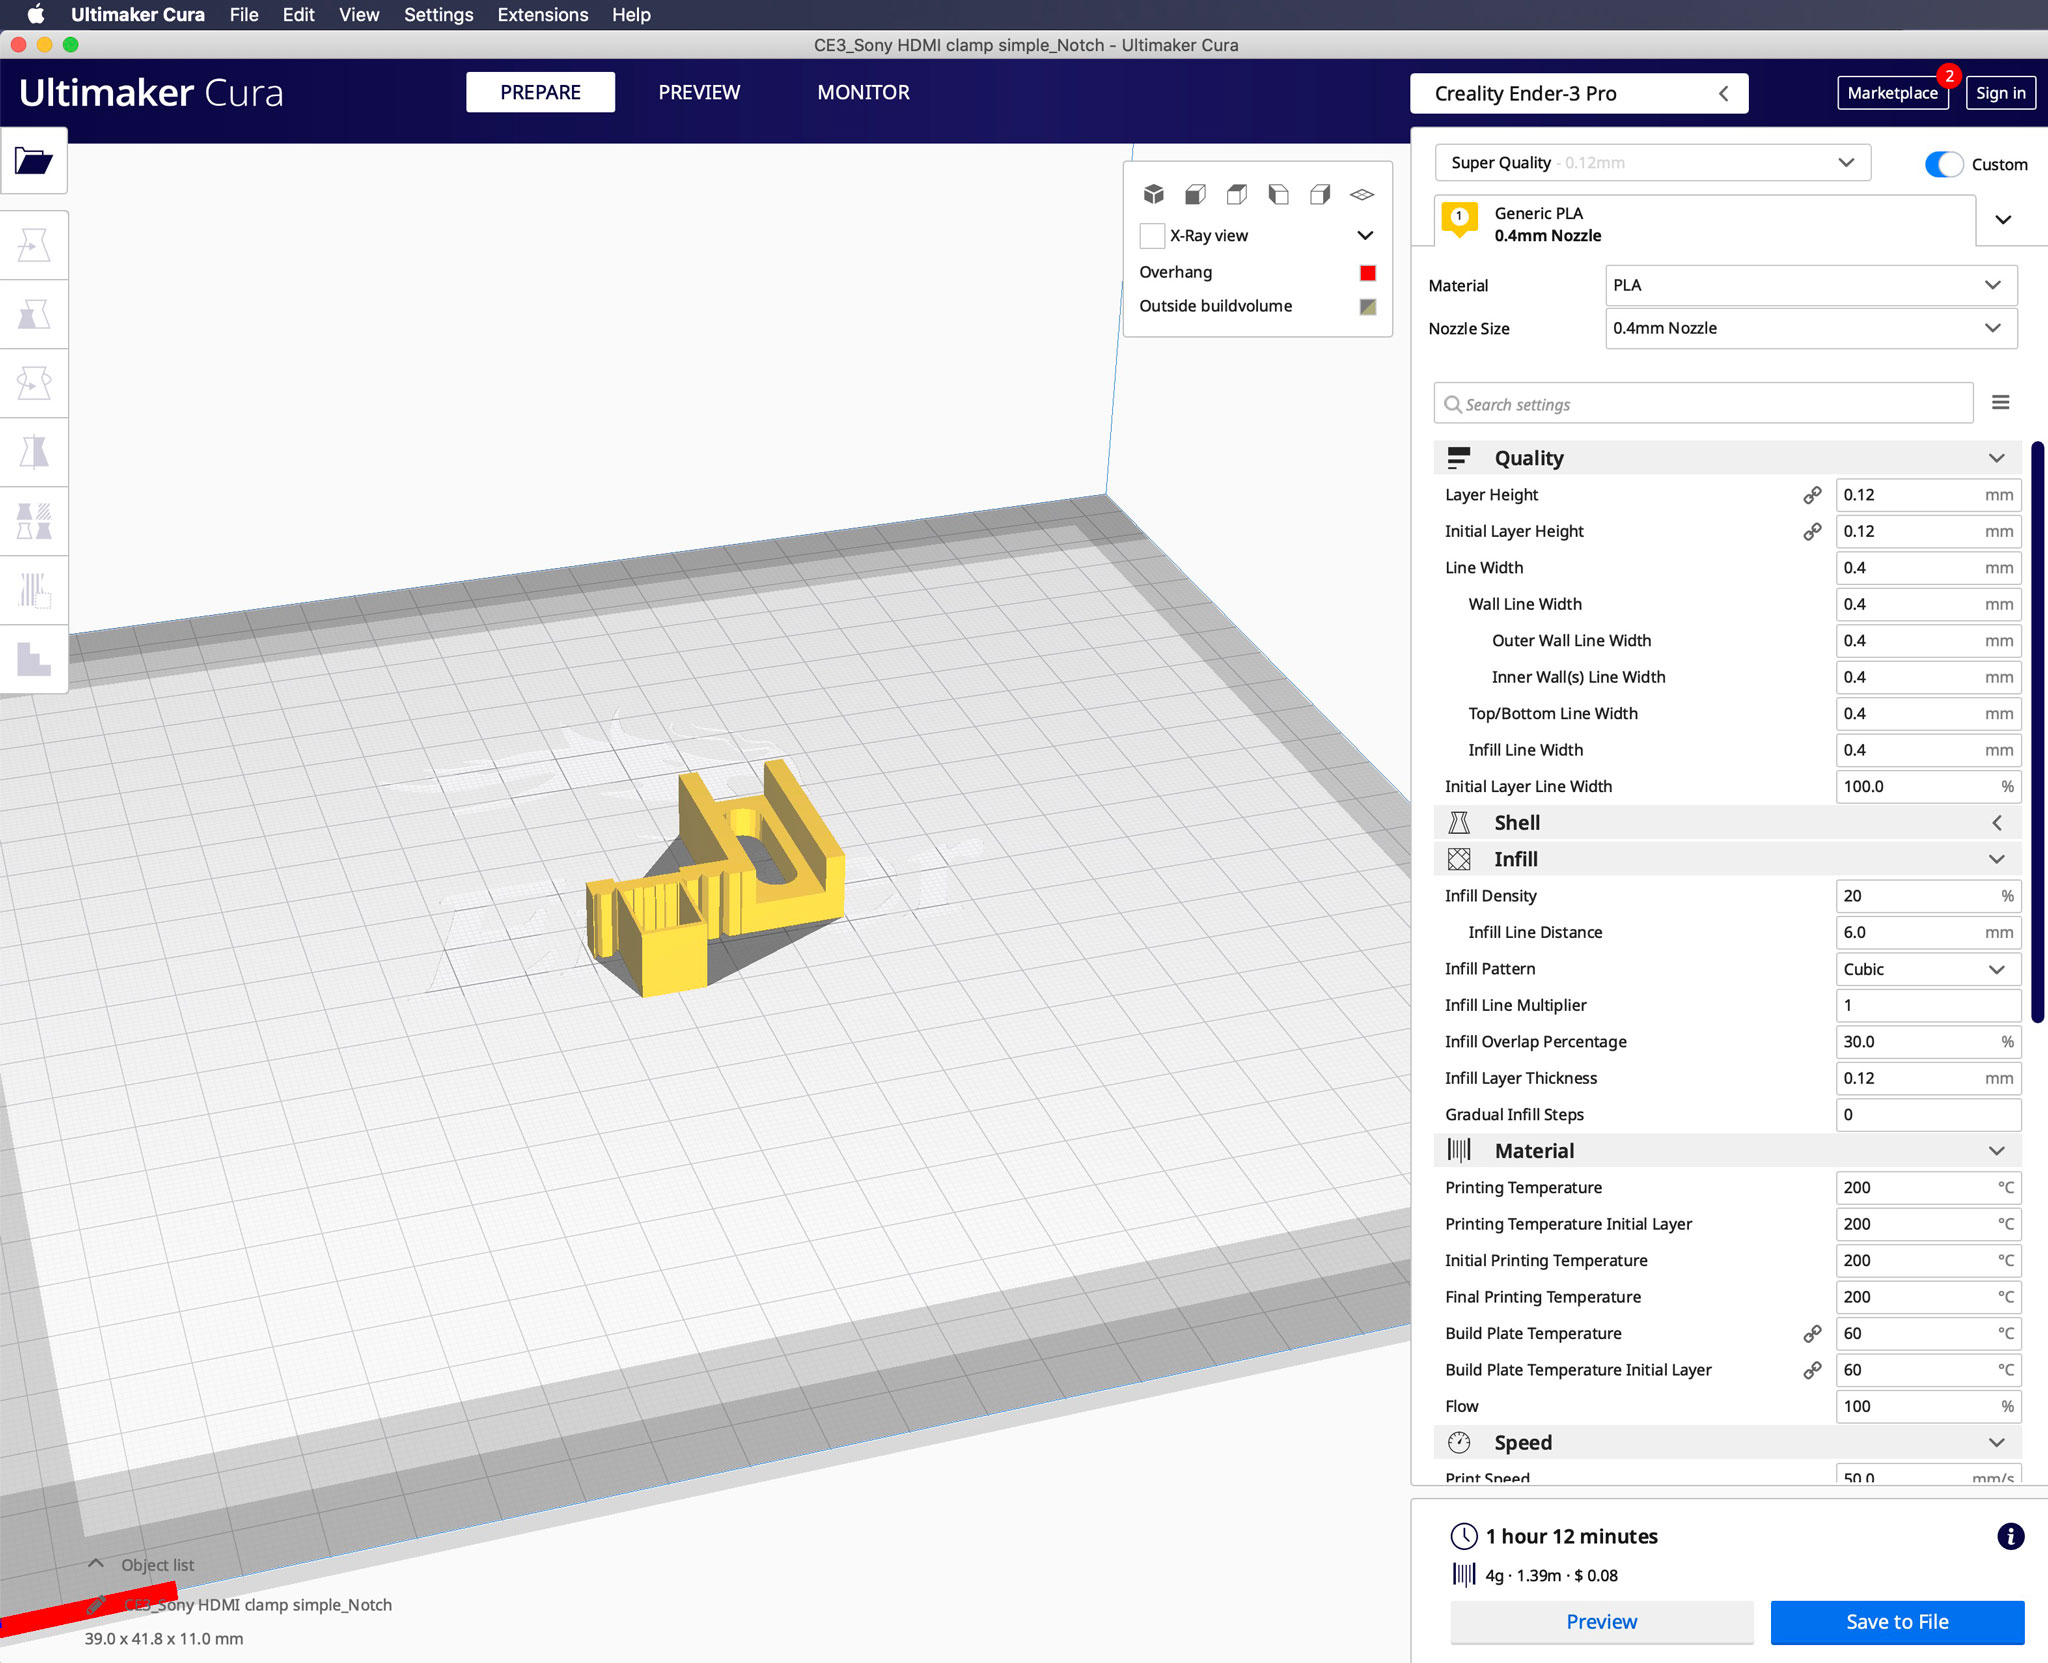Select the Scale tool in left toolbar
Screen dimensions: 2048x1663
(34, 314)
